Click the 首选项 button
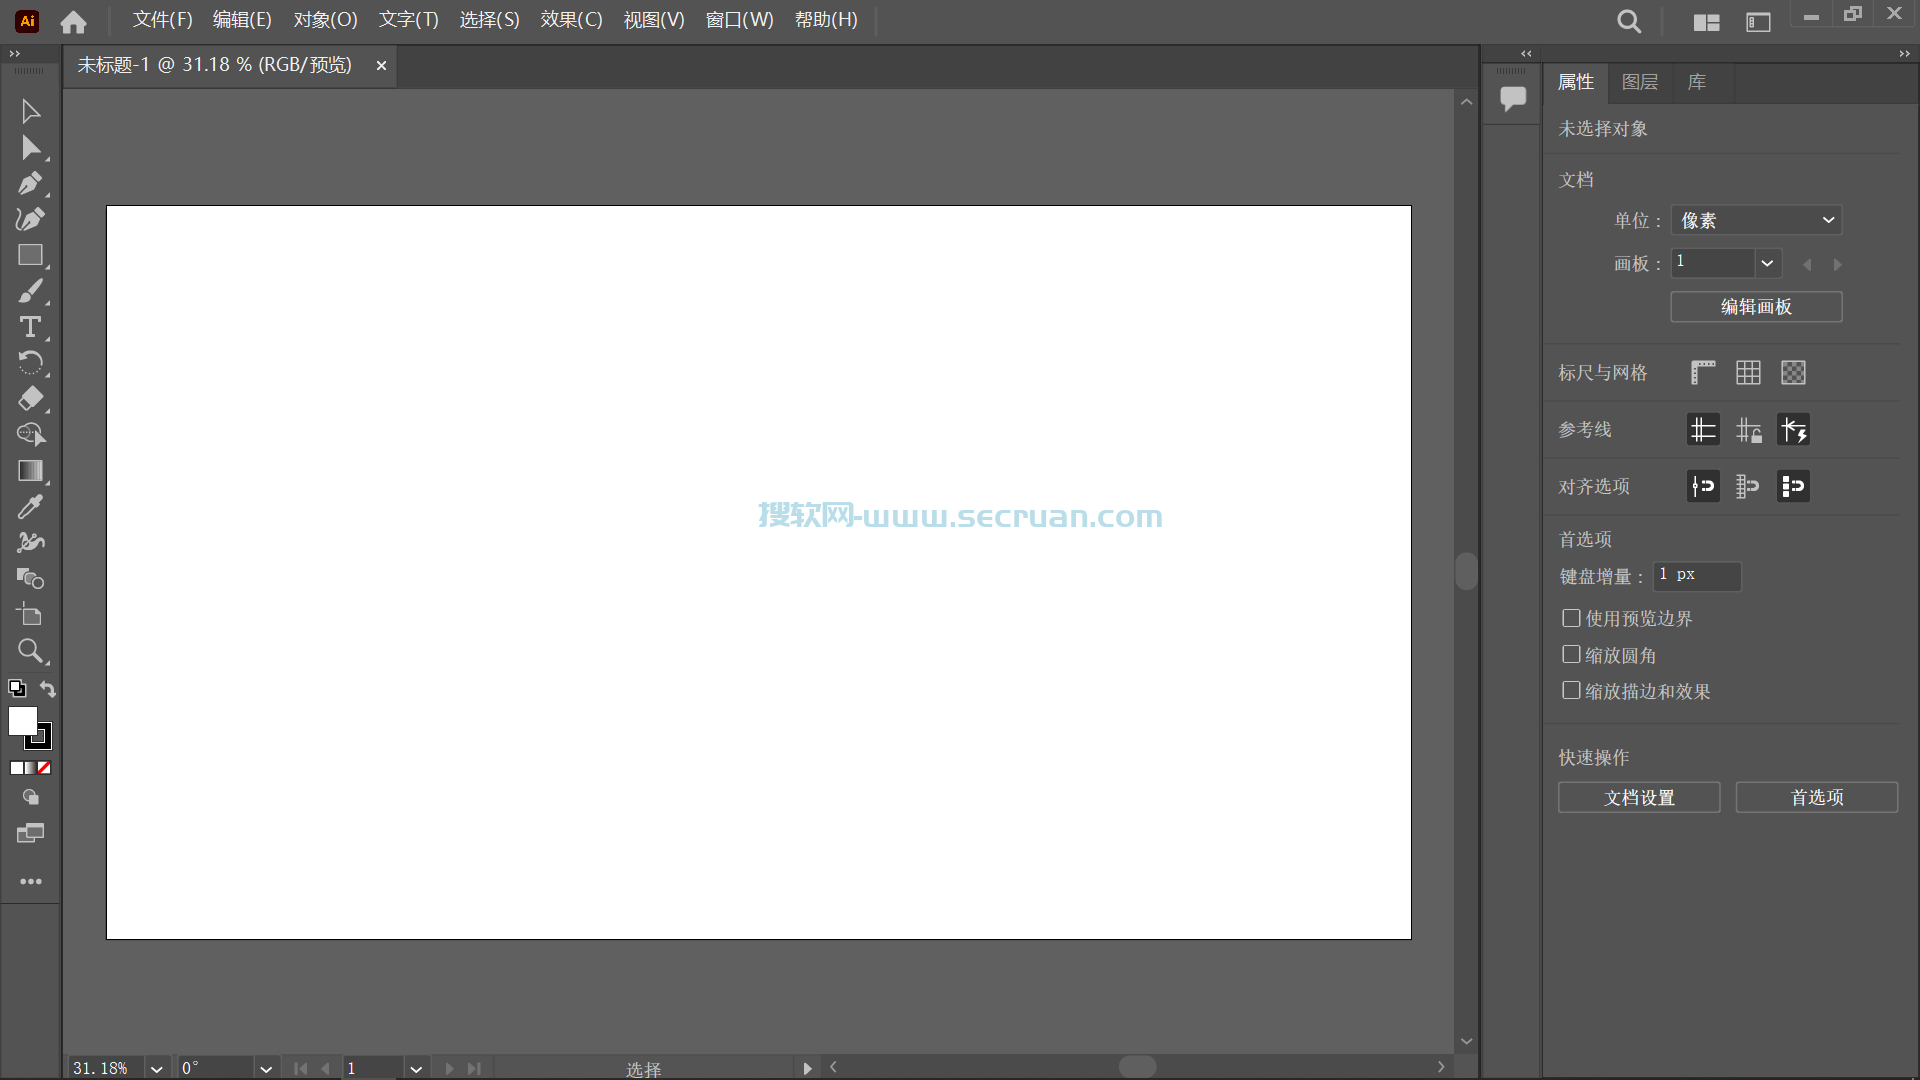Viewport: 1920px width, 1080px height. [1816, 797]
